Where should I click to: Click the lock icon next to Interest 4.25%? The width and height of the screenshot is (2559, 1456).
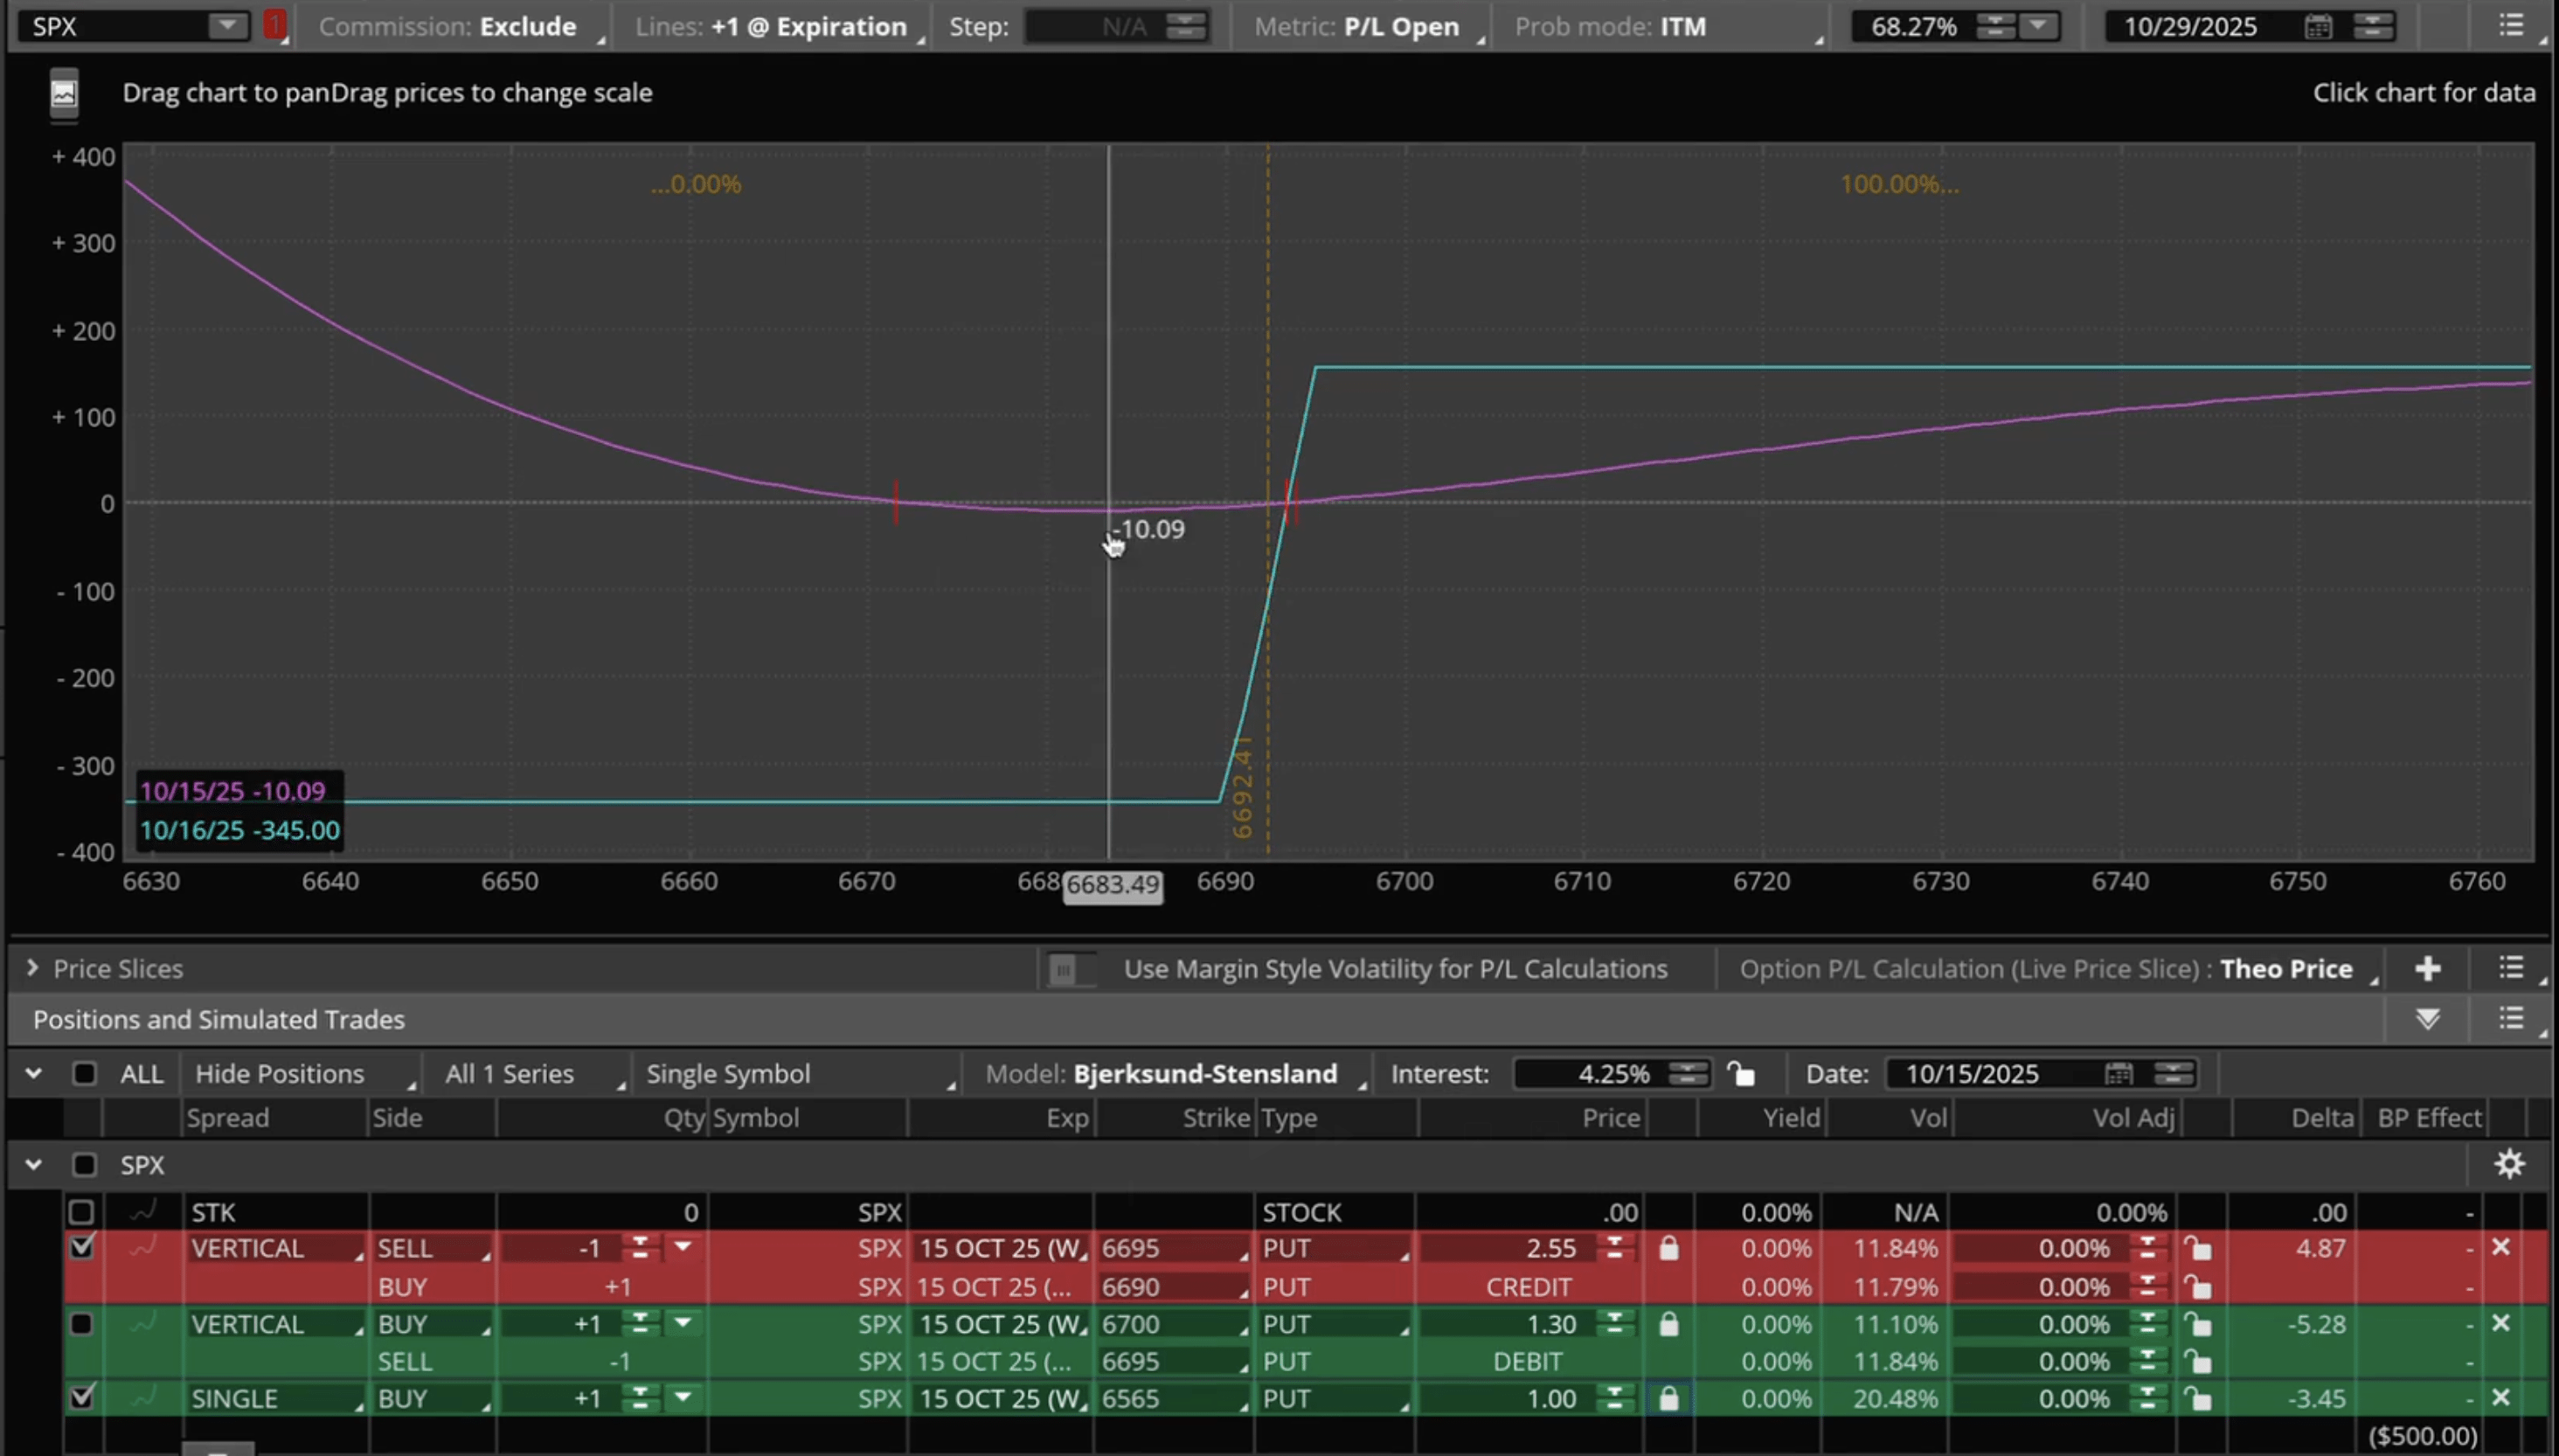1740,1073
